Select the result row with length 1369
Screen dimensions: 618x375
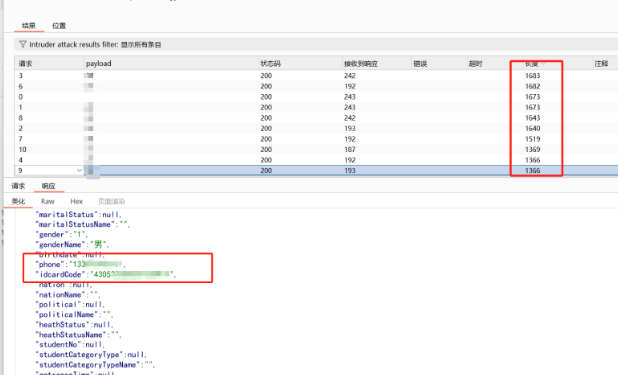click(x=316, y=149)
